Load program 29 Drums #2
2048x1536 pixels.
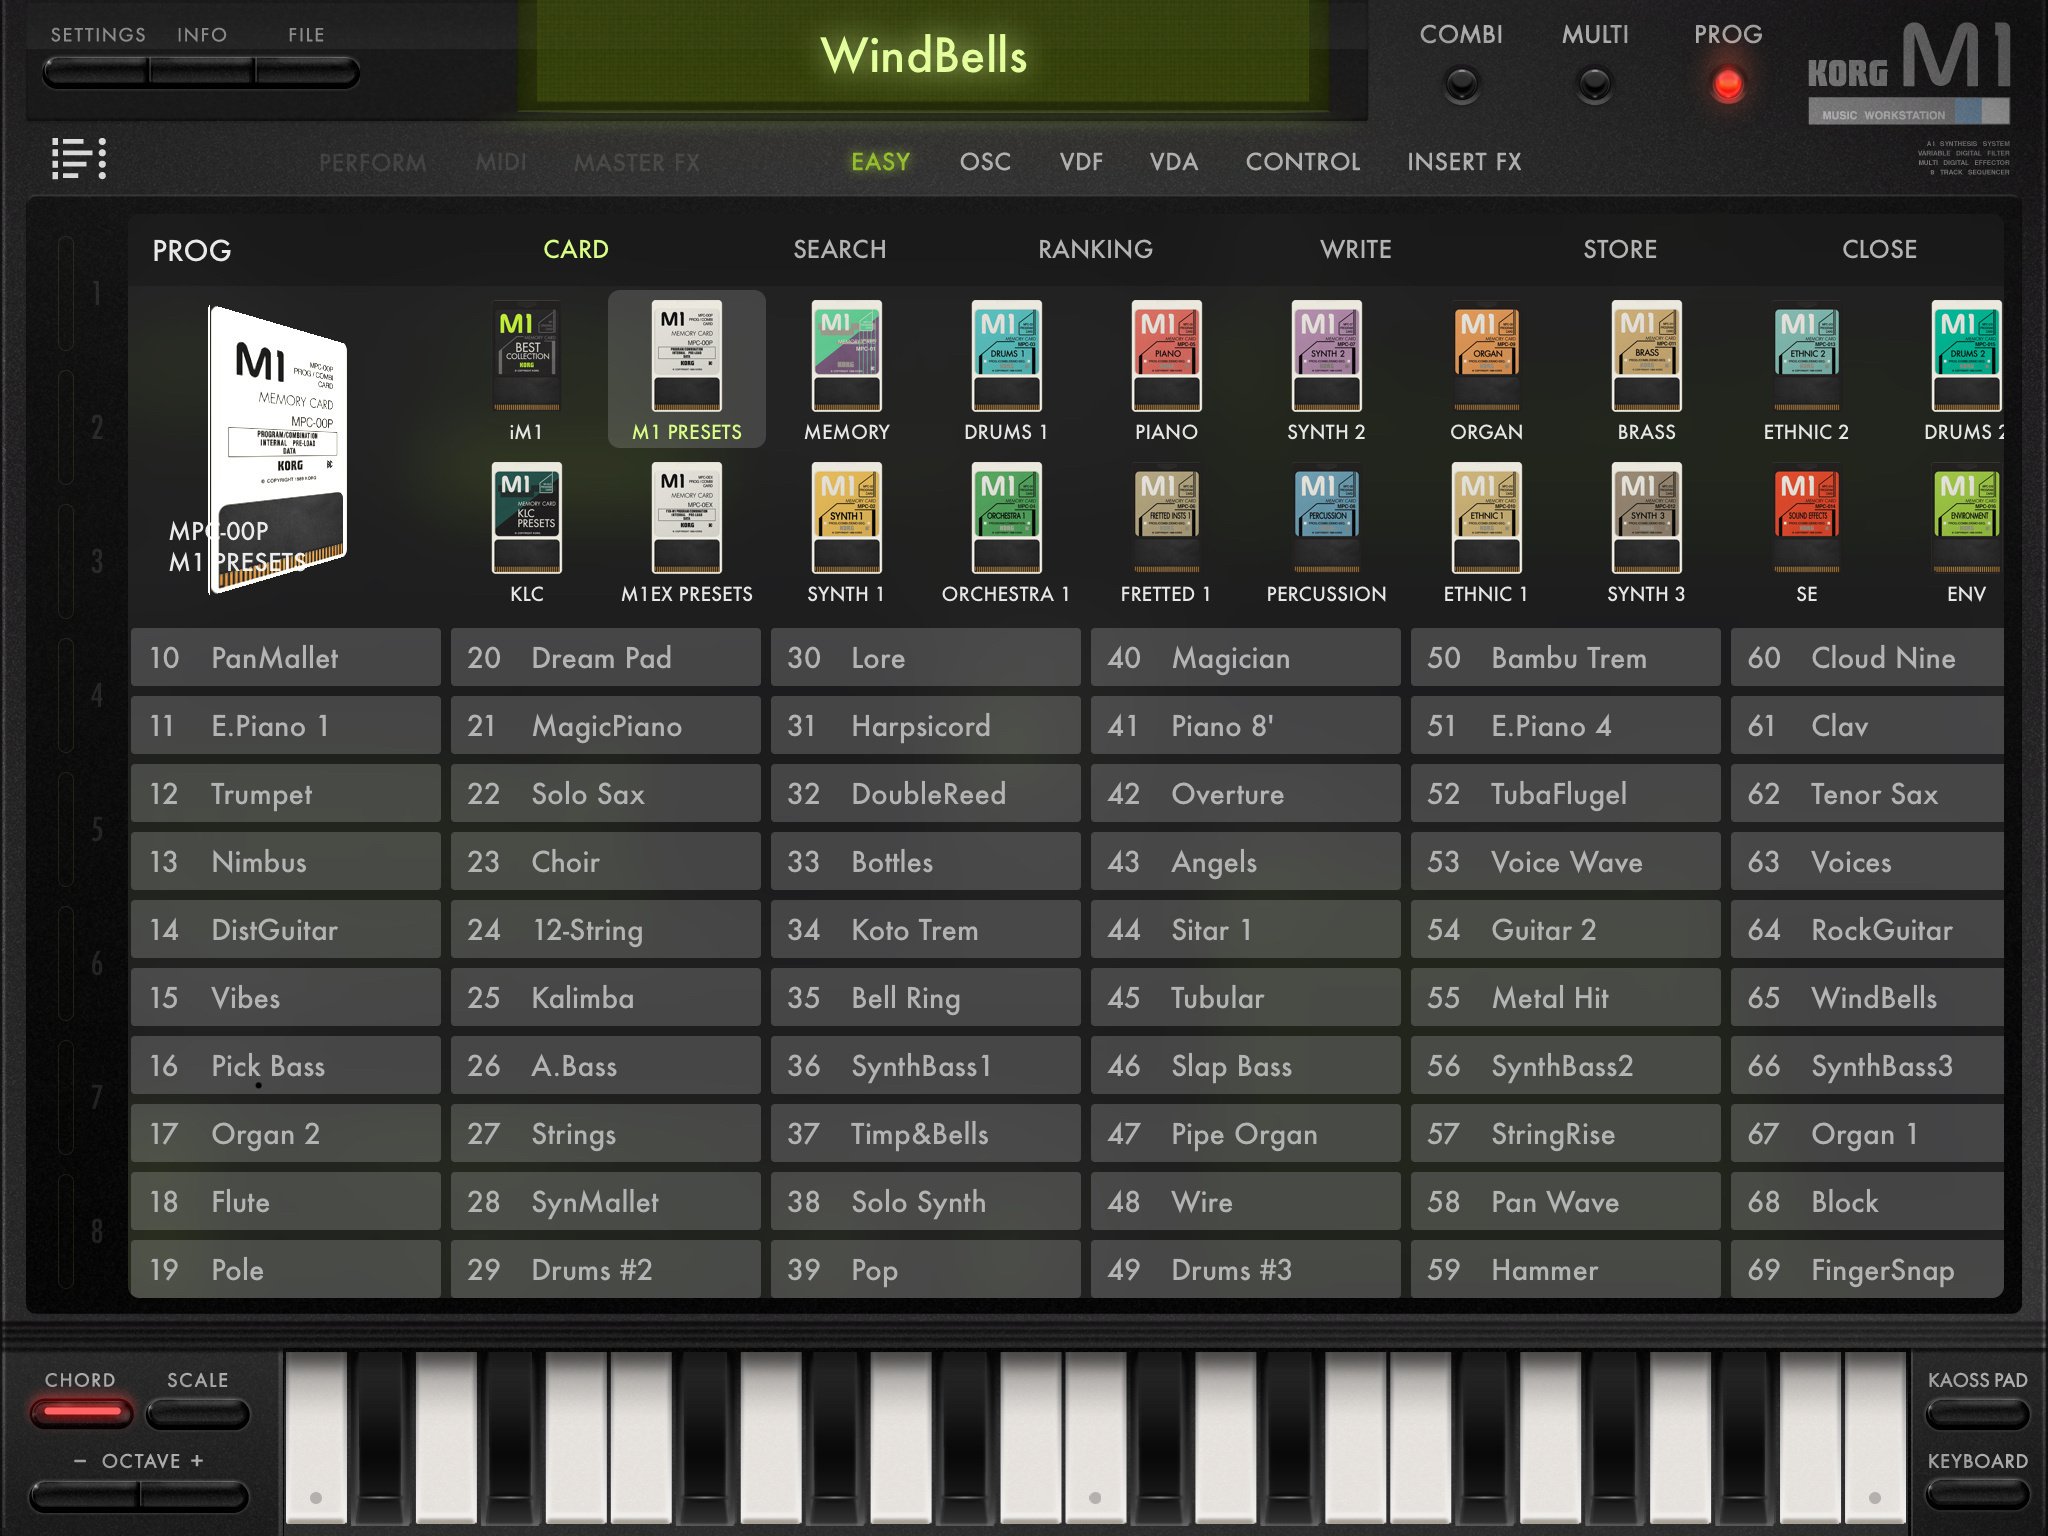coord(605,1270)
